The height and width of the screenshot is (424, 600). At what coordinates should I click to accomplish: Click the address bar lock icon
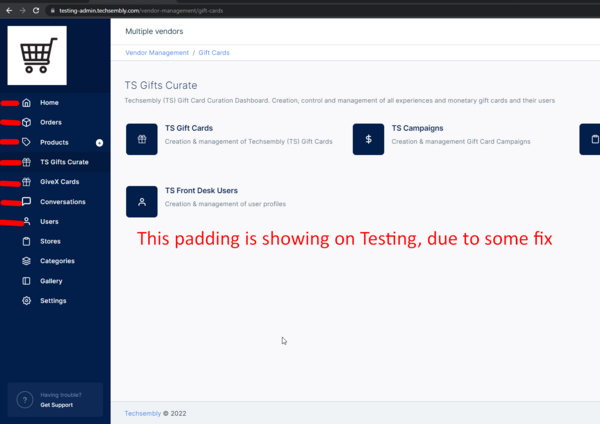[x=53, y=11]
